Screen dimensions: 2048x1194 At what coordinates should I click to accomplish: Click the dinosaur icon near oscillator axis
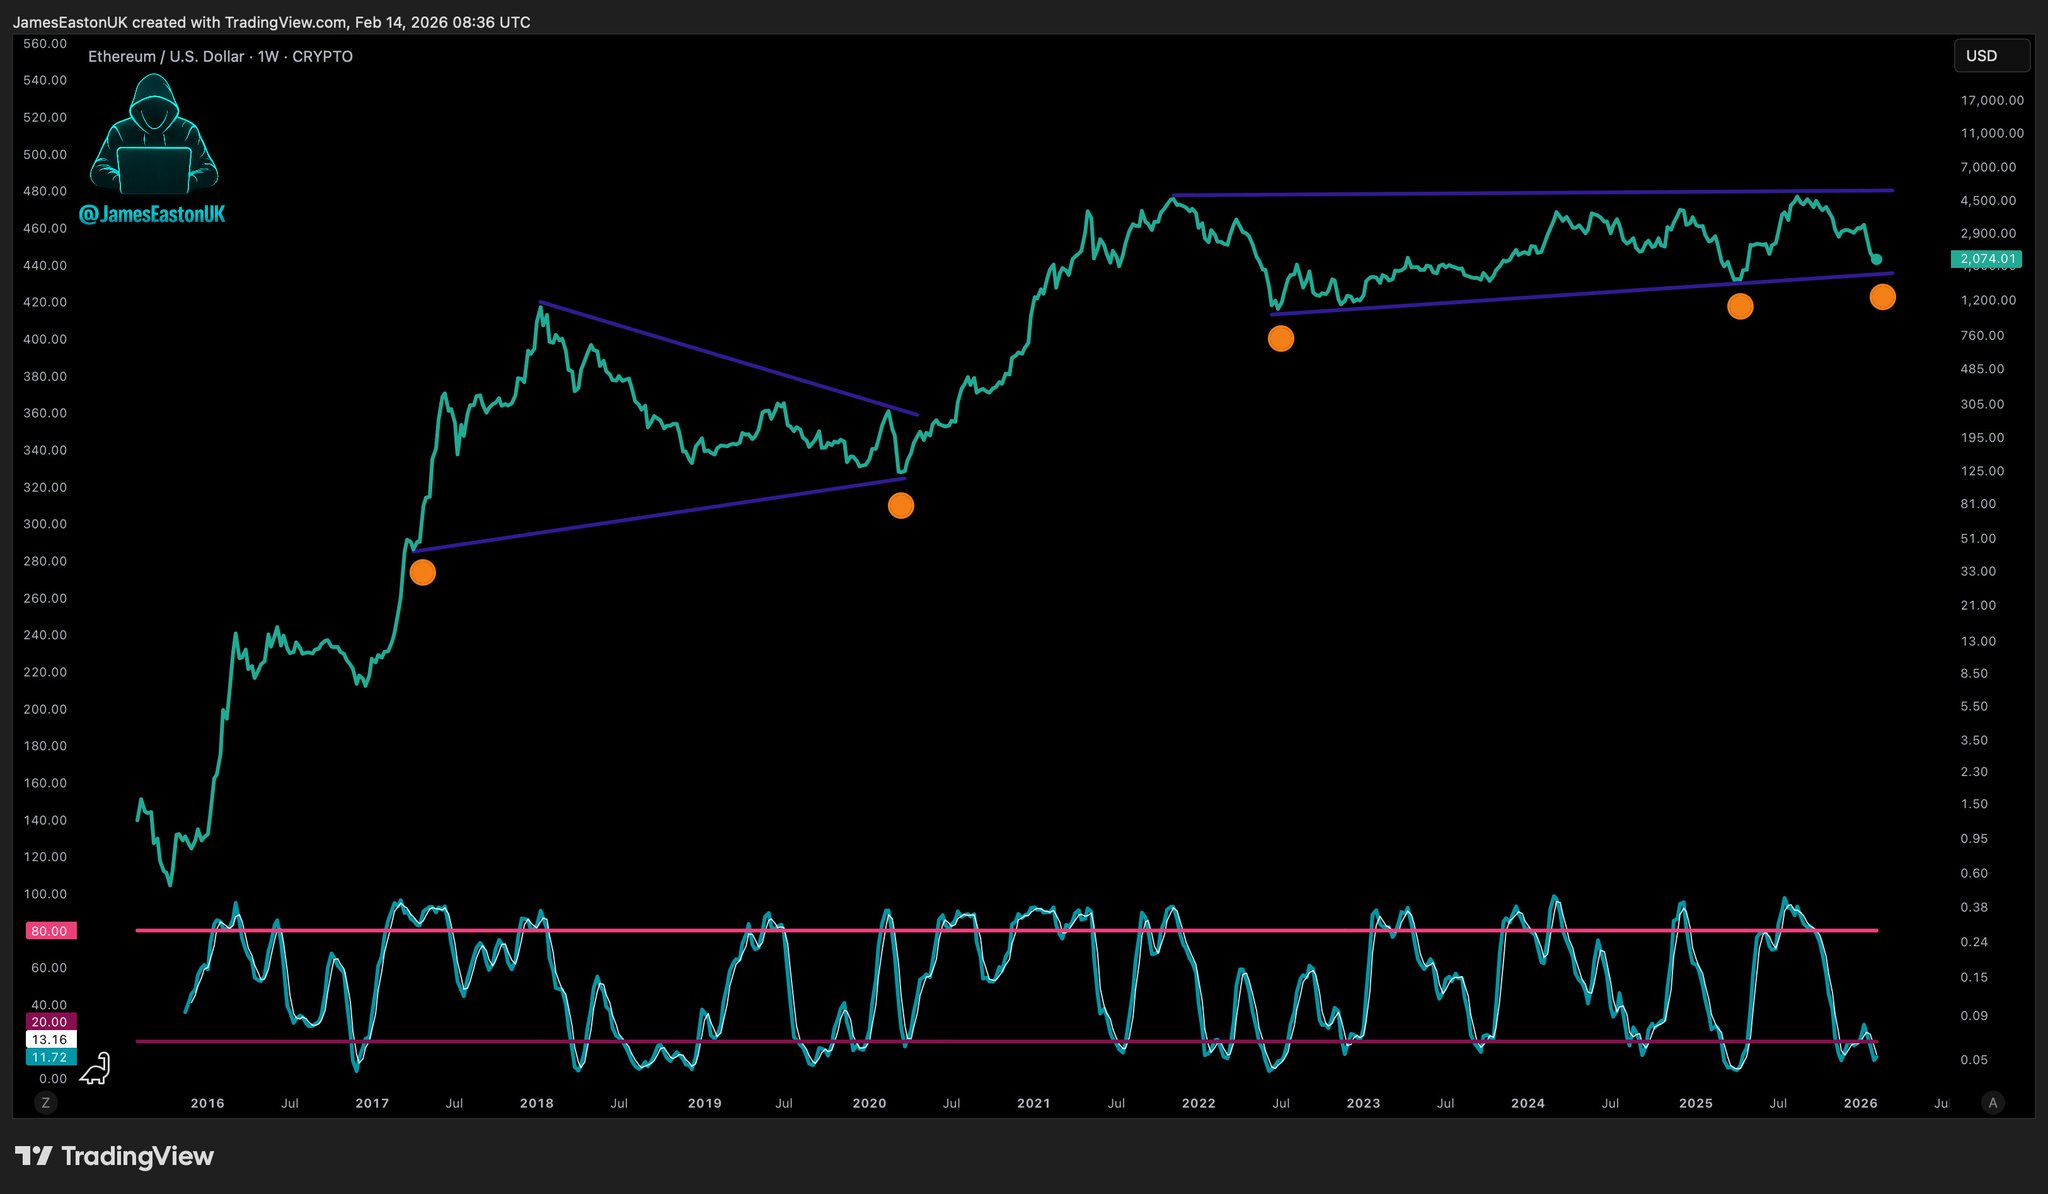click(x=96, y=1069)
